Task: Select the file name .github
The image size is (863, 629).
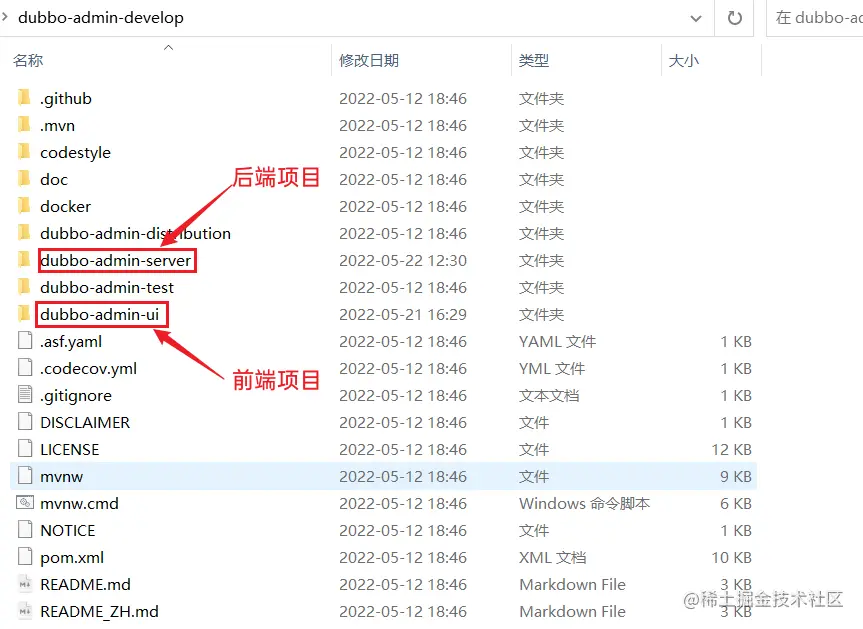Action: point(65,99)
